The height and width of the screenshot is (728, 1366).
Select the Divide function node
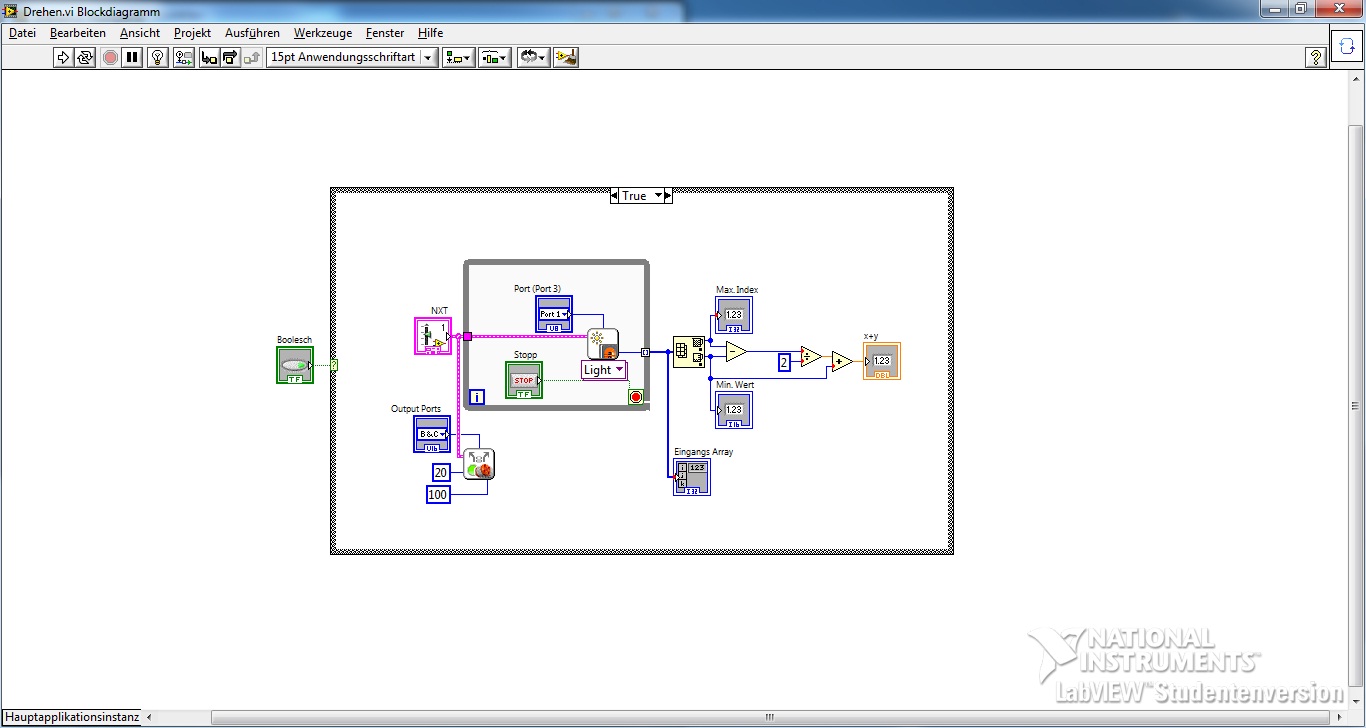811,357
